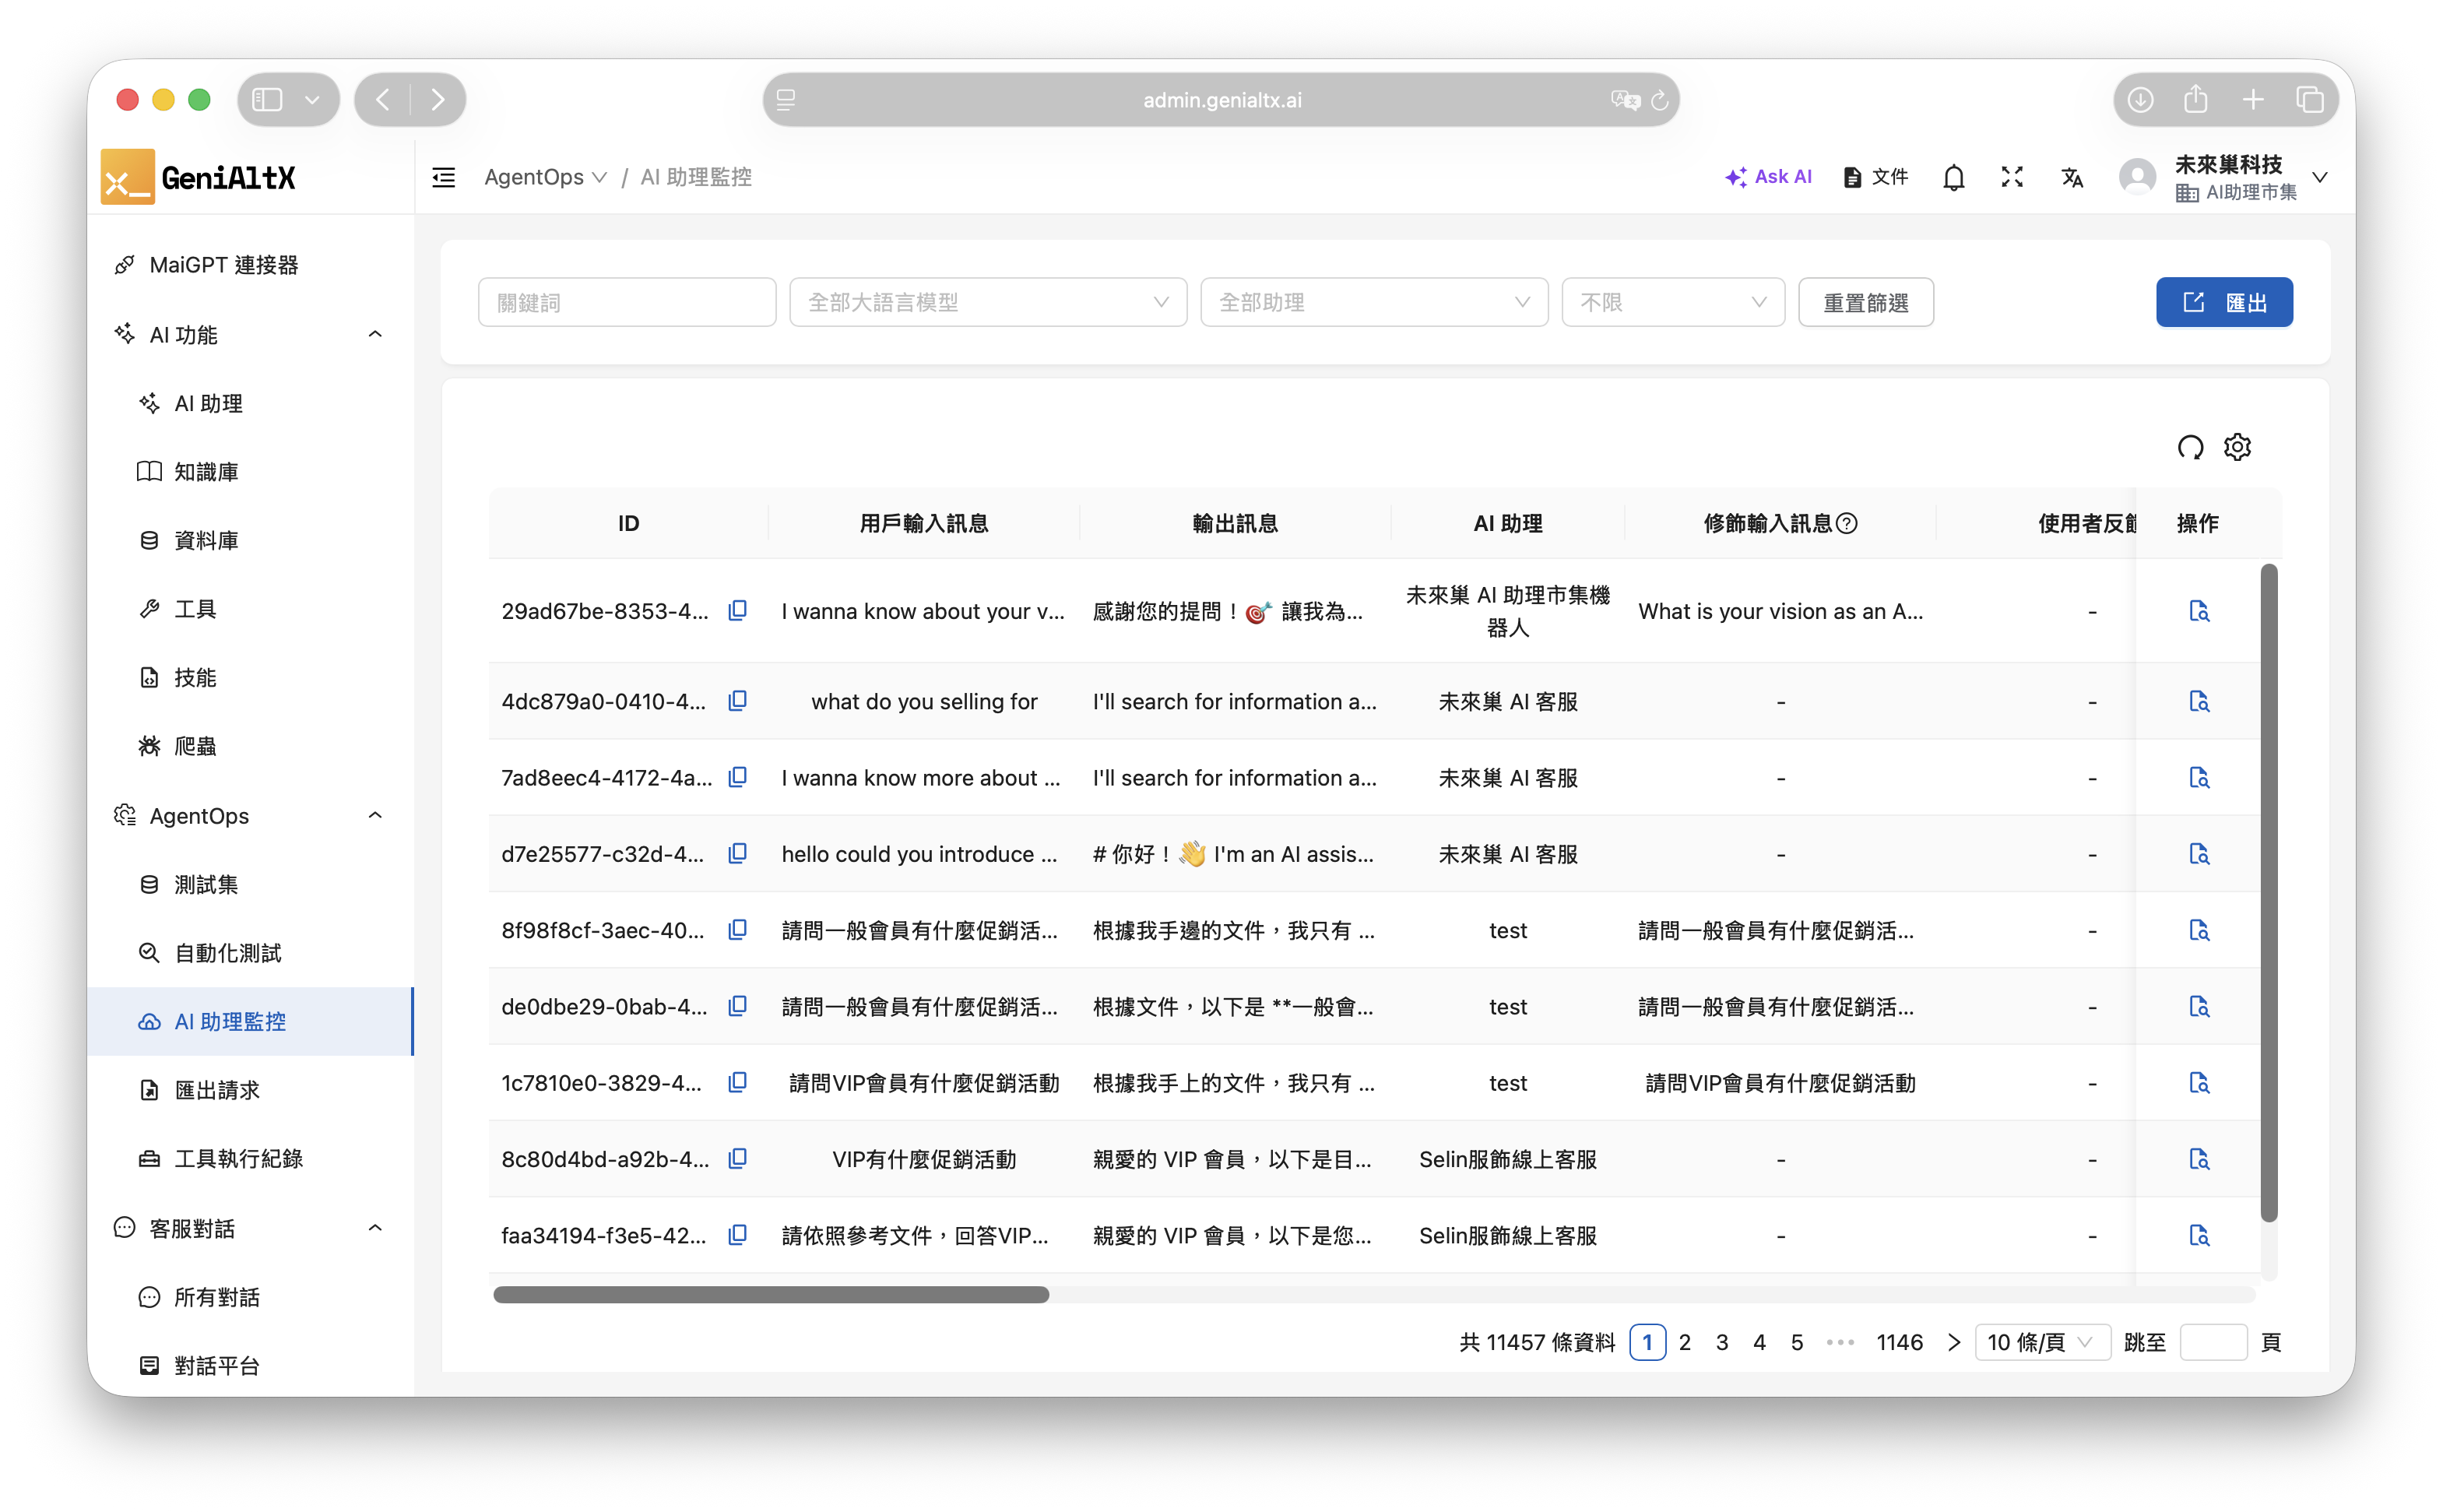The width and height of the screenshot is (2443, 1512).
Task: Open notifications bell
Action: (1953, 177)
